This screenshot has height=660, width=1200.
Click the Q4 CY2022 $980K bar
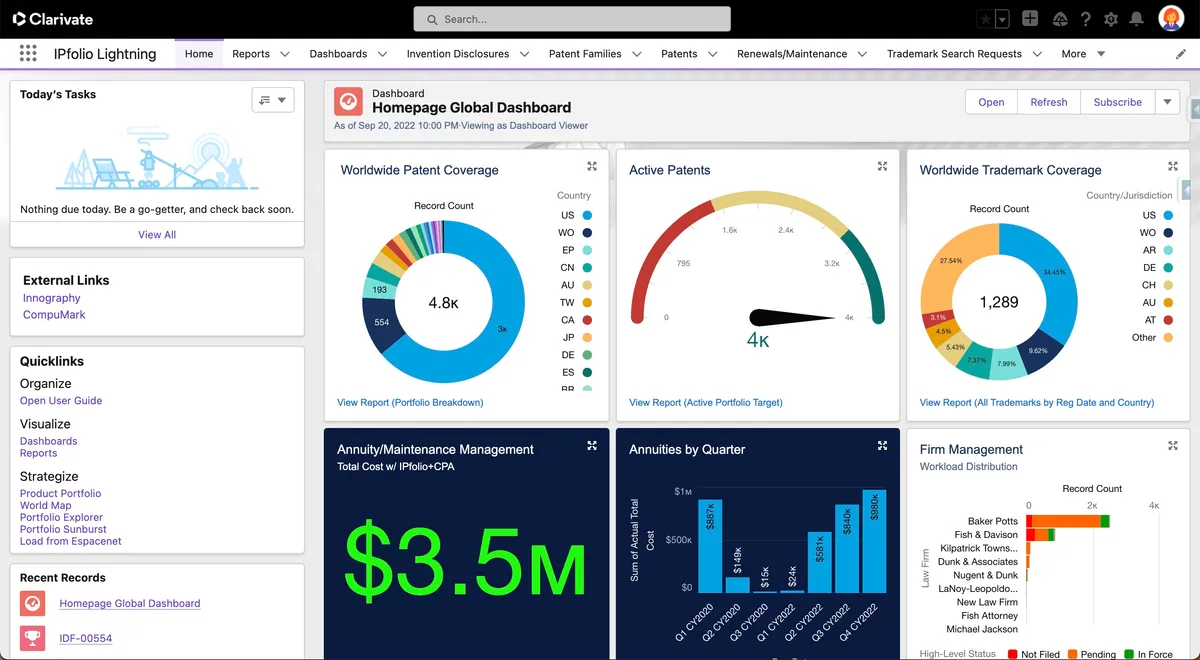[x=874, y=541]
